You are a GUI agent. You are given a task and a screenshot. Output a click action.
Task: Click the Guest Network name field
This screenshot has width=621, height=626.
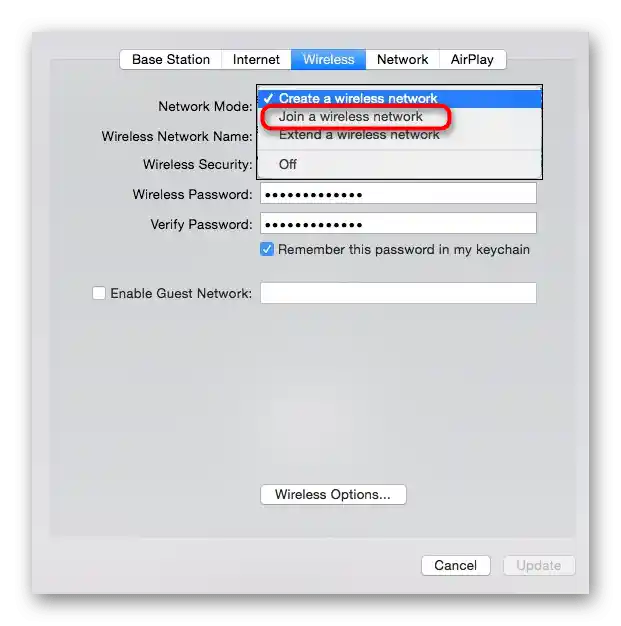pos(398,293)
